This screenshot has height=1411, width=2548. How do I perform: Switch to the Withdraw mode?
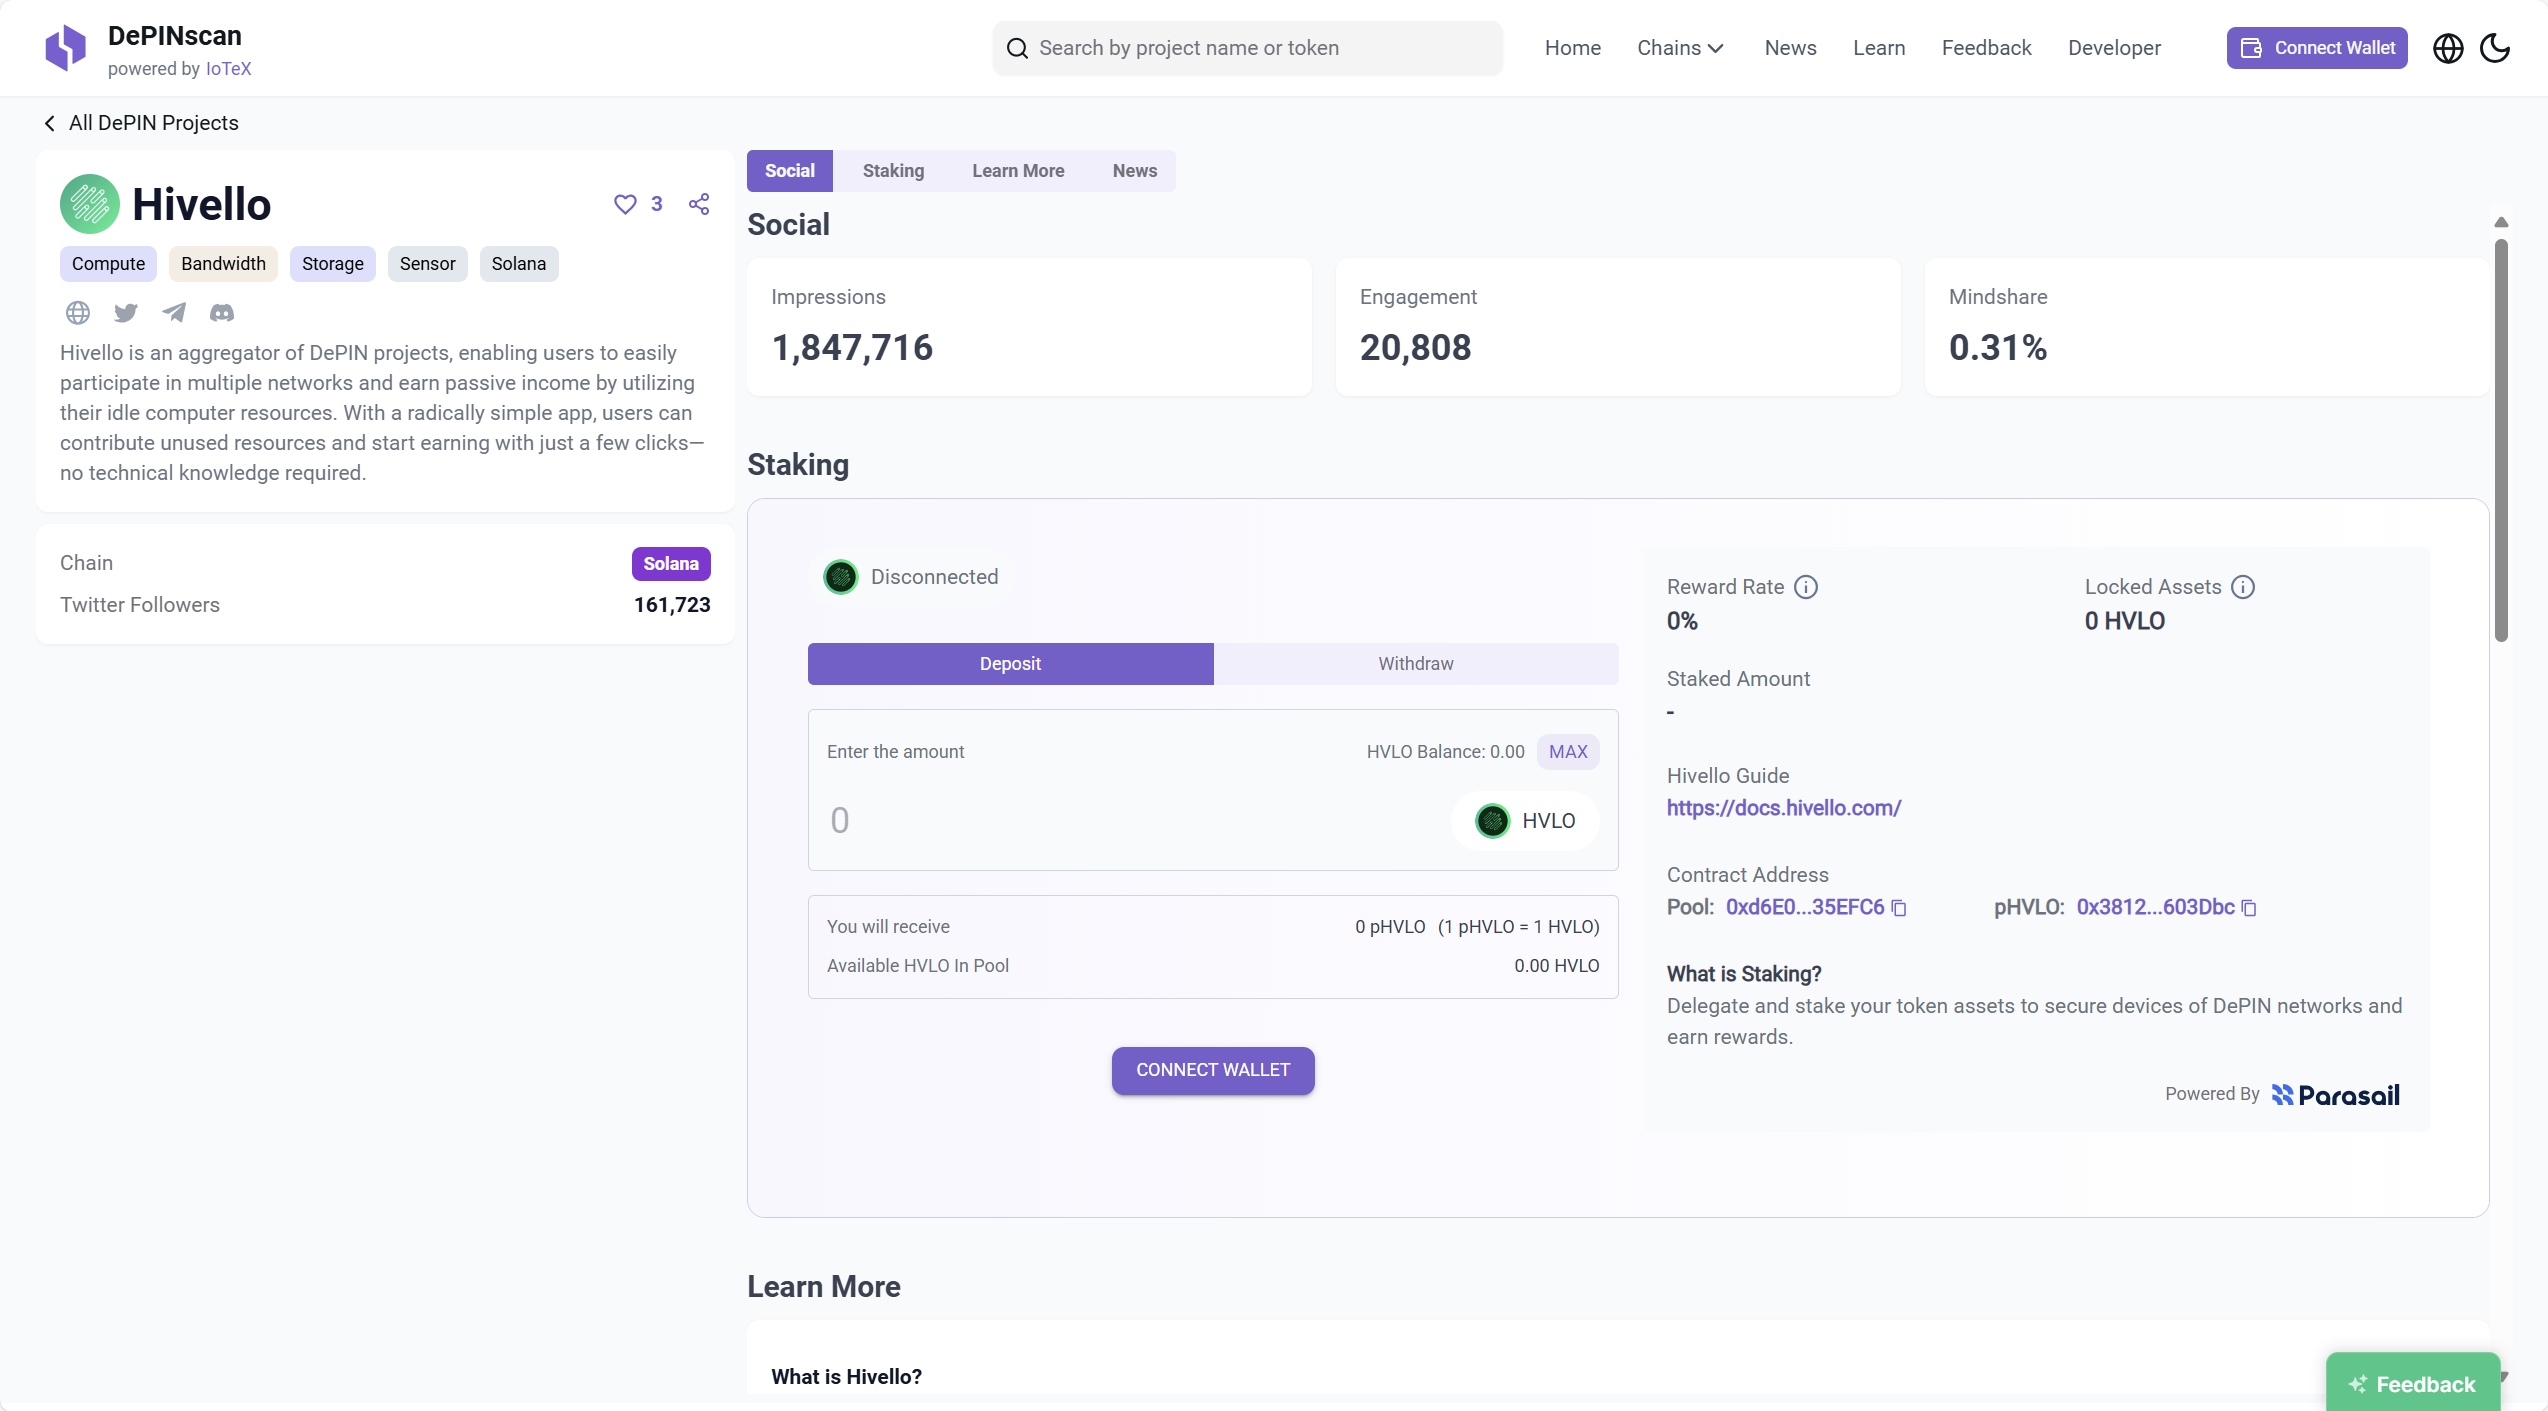click(x=1415, y=664)
